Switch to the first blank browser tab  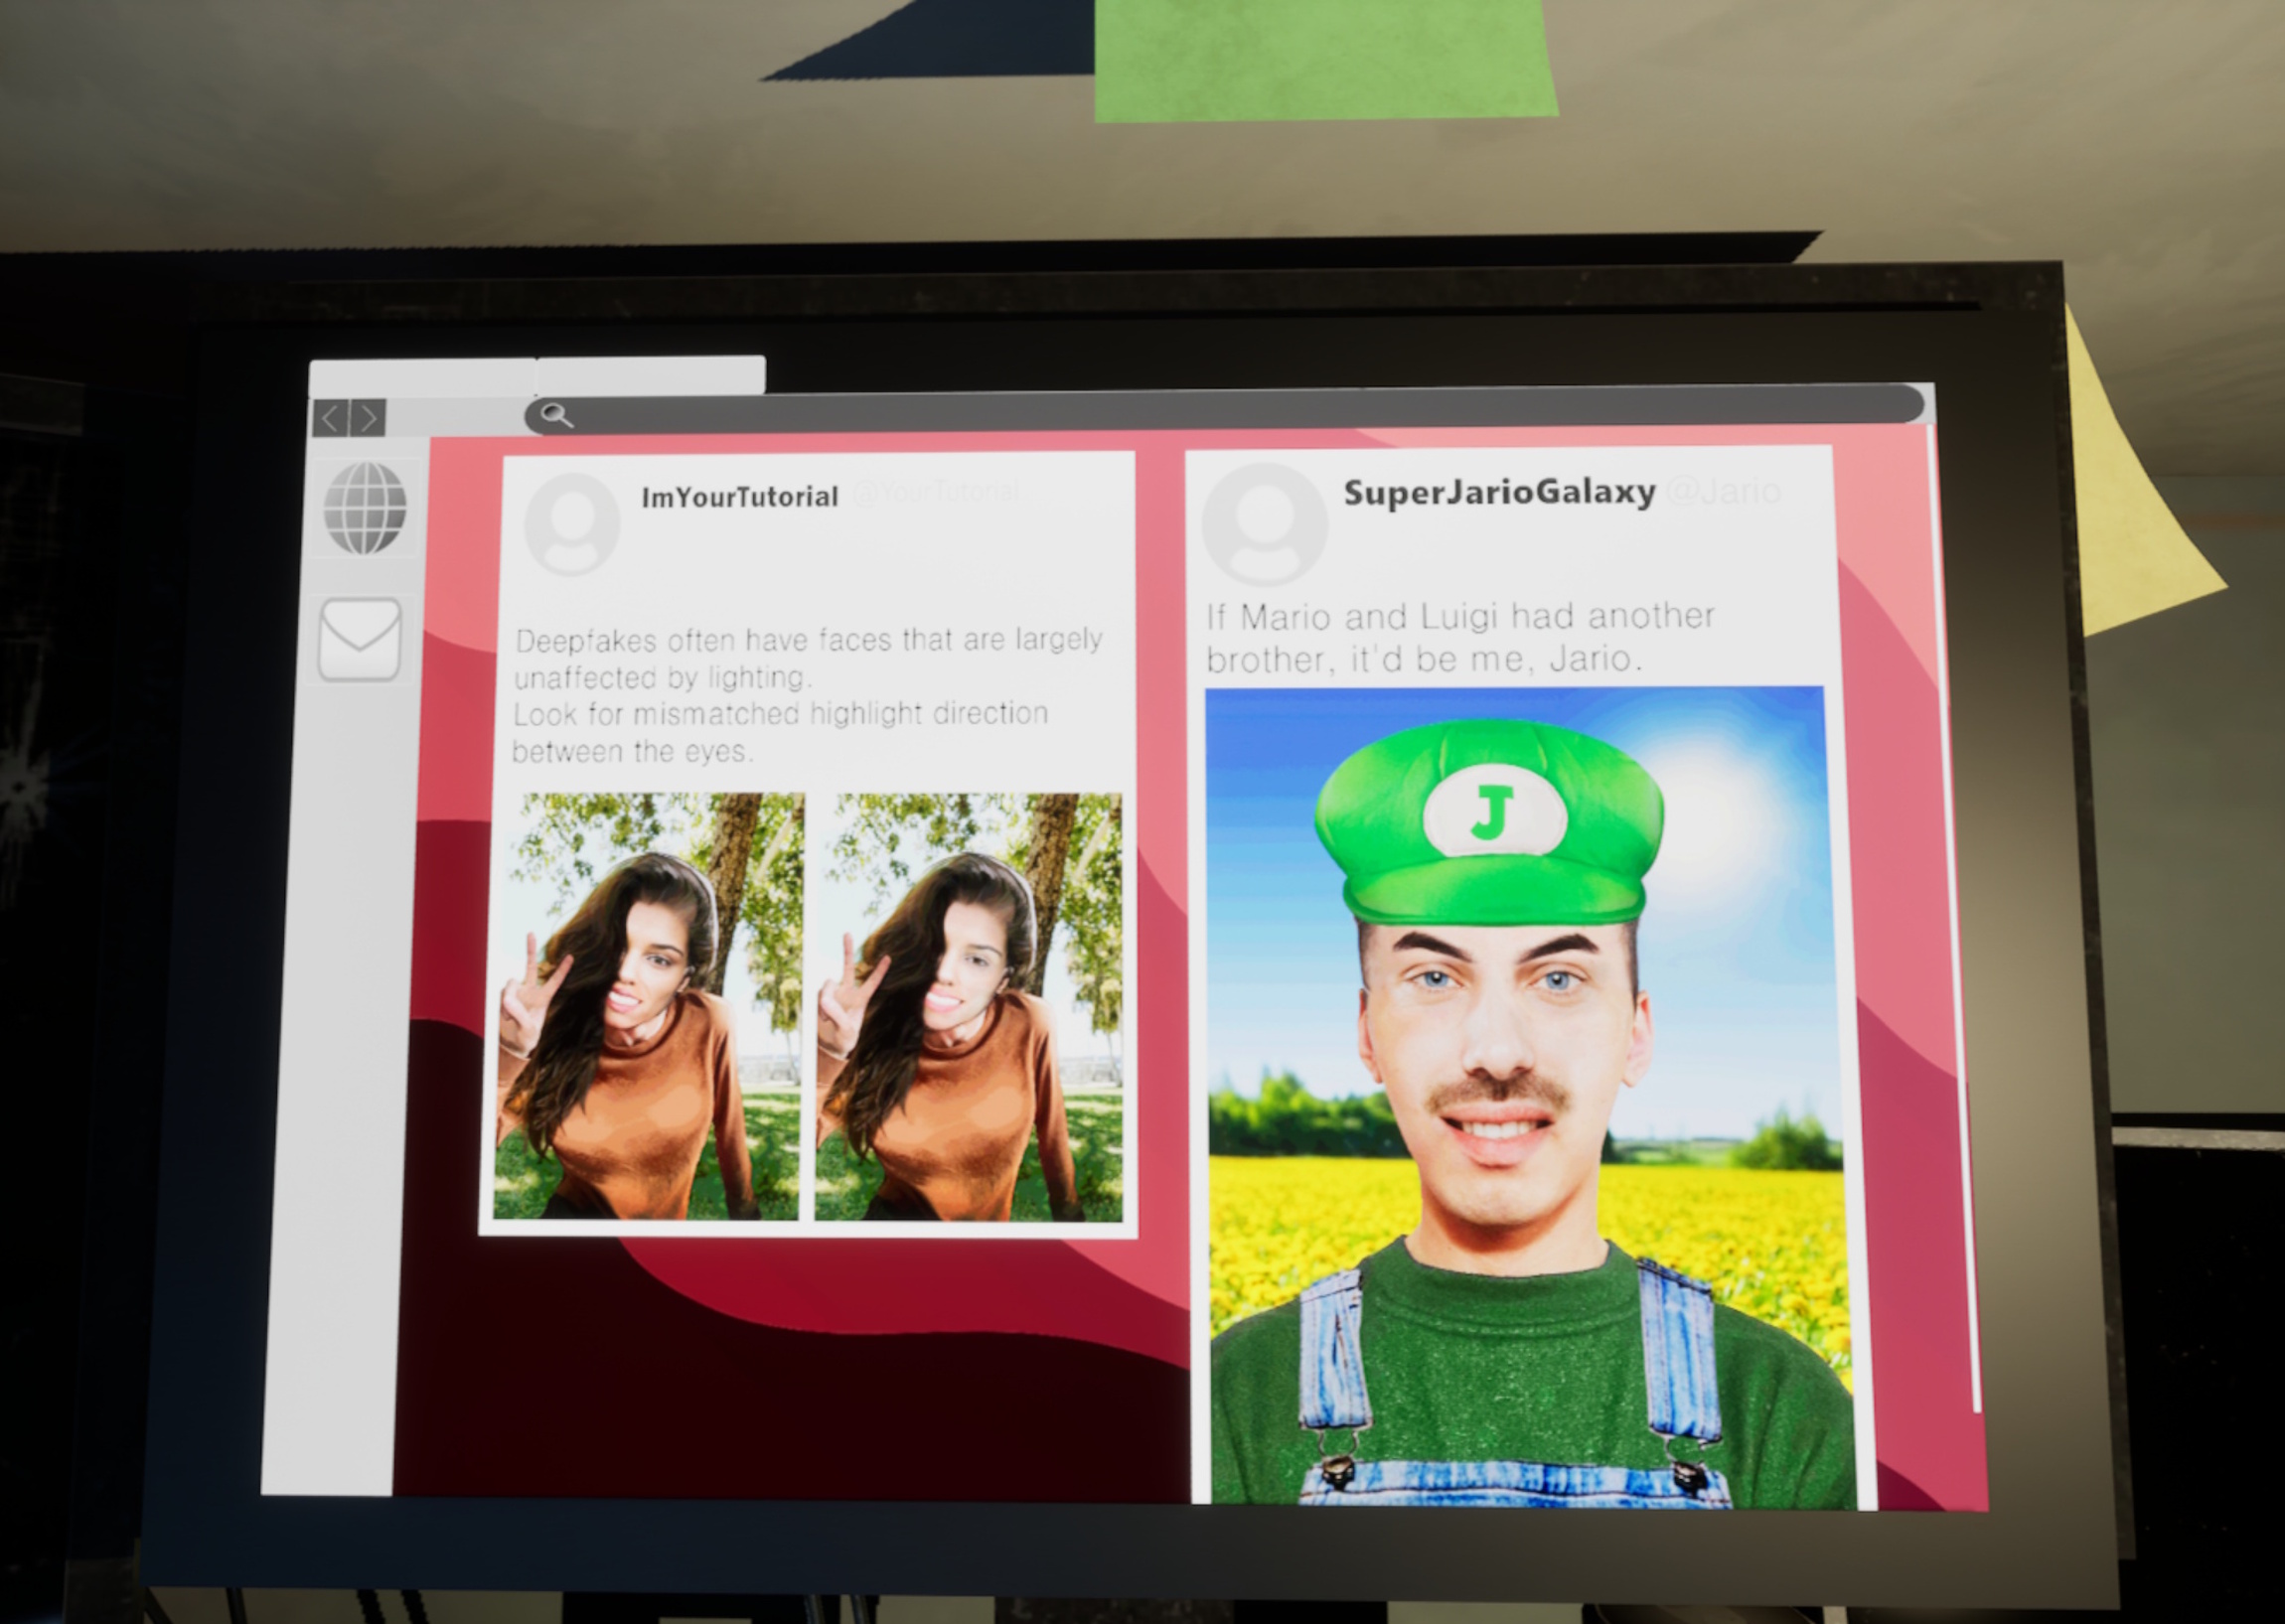coord(422,378)
